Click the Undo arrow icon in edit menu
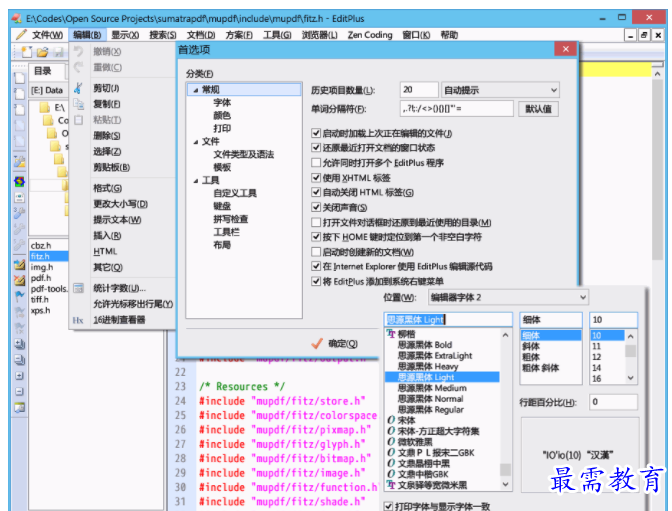 tap(78, 51)
